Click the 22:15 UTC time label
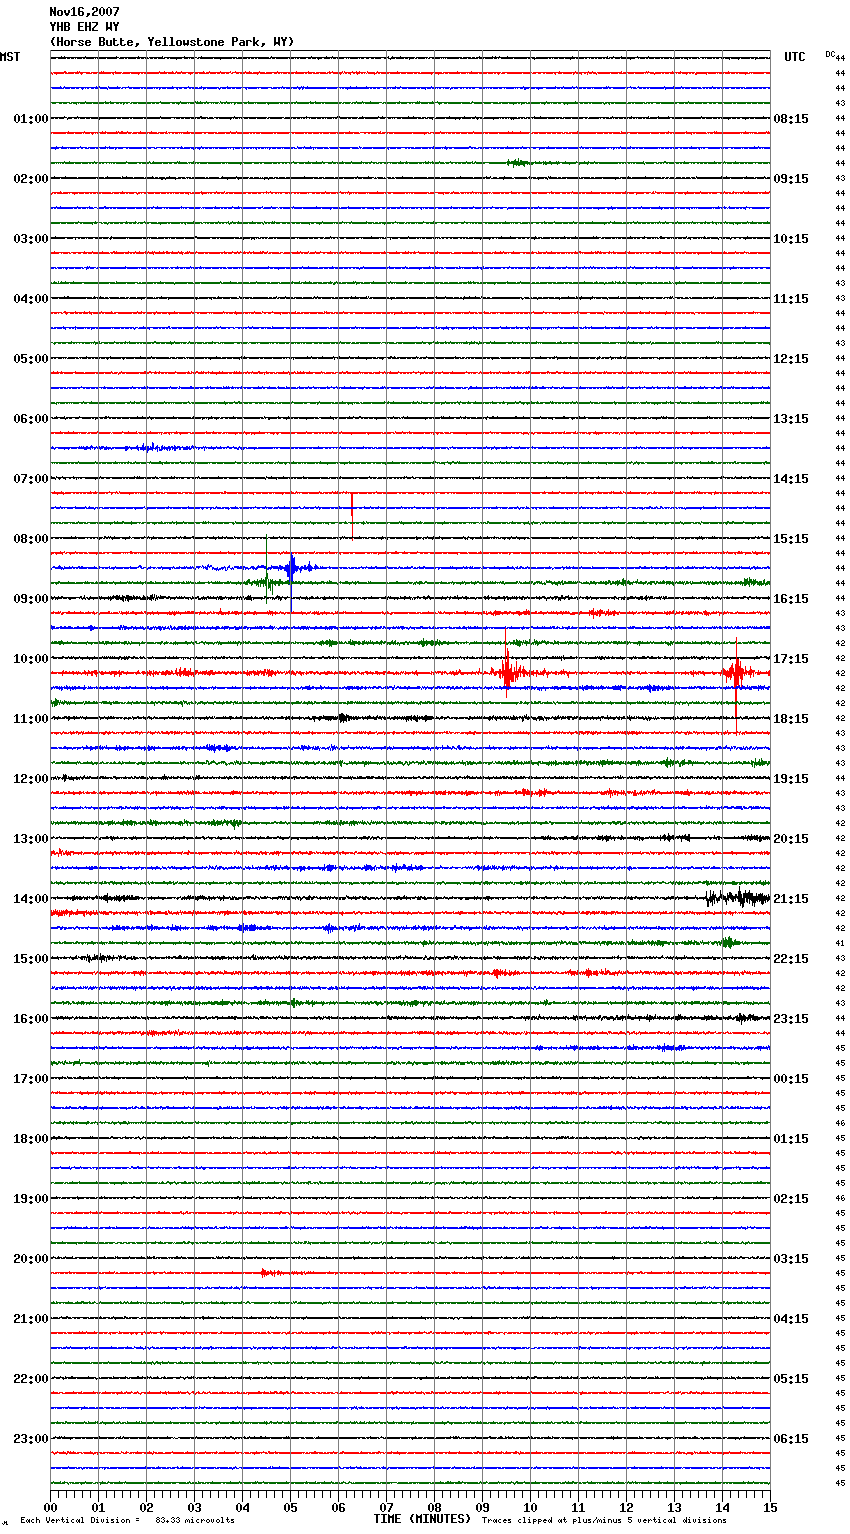850x1534 pixels. pos(791,959)
